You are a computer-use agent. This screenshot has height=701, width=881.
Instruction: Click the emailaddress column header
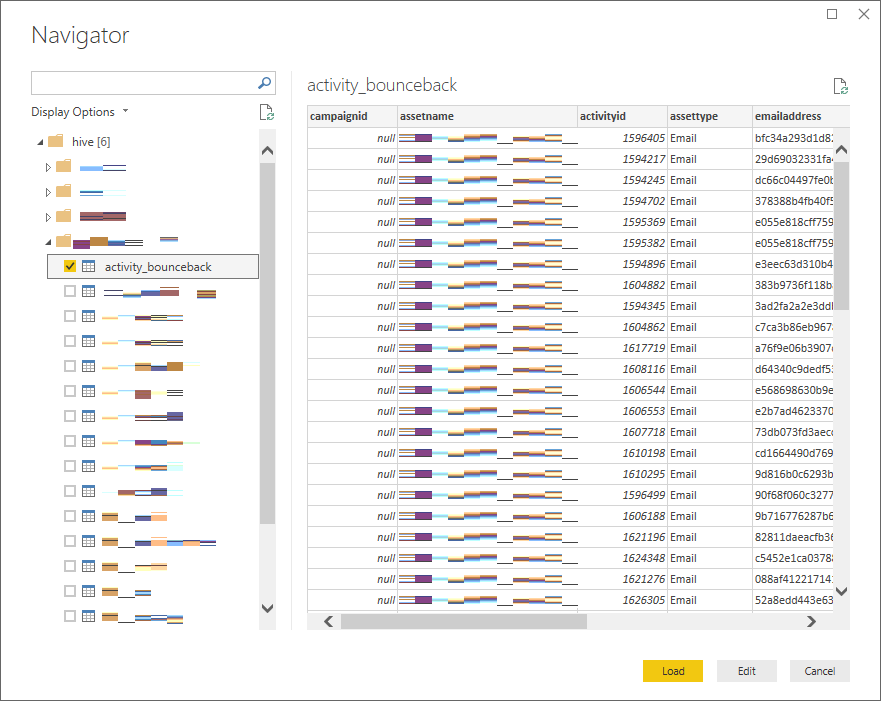801,116
